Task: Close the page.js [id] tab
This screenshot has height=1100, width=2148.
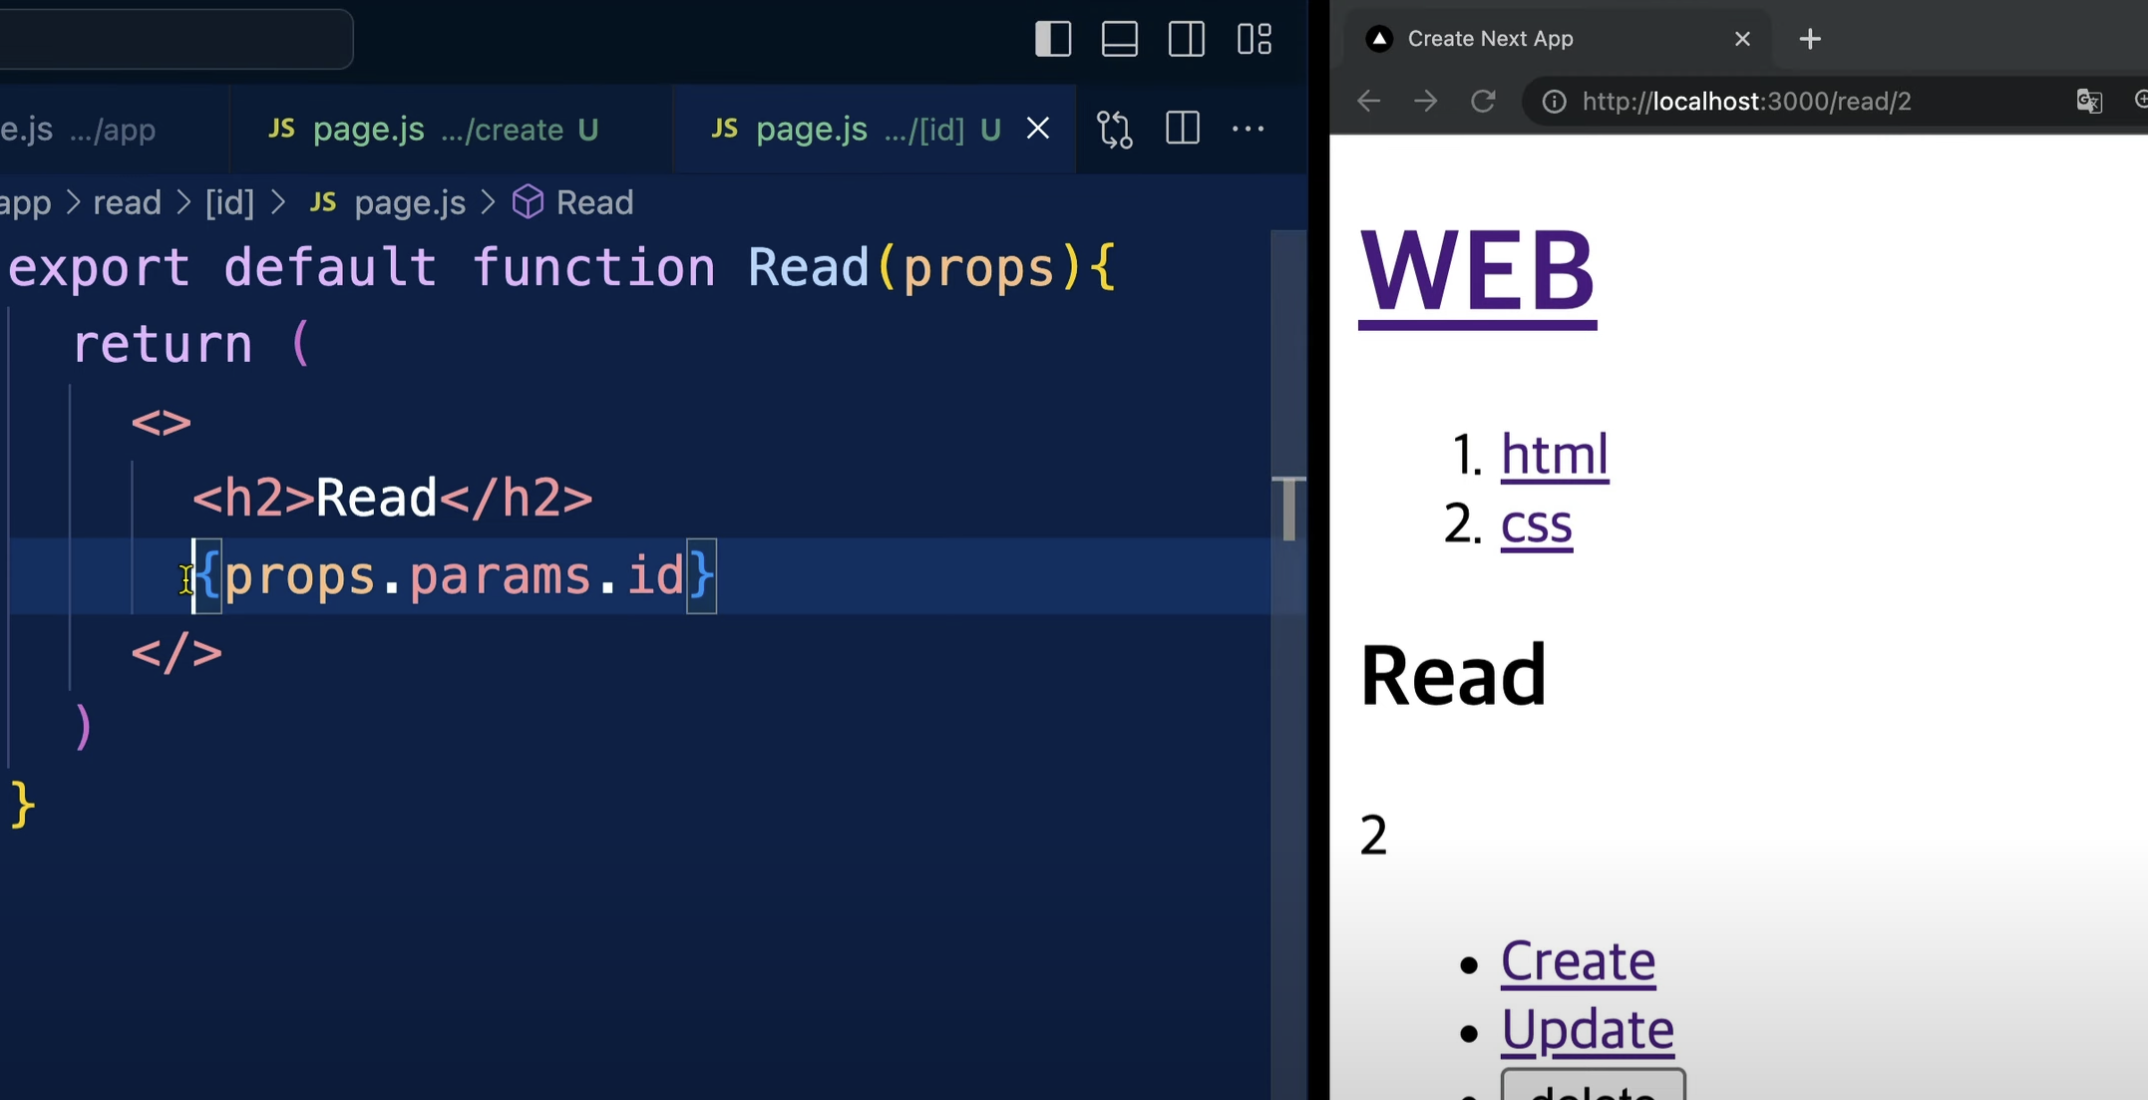Action: point(1038,129)
